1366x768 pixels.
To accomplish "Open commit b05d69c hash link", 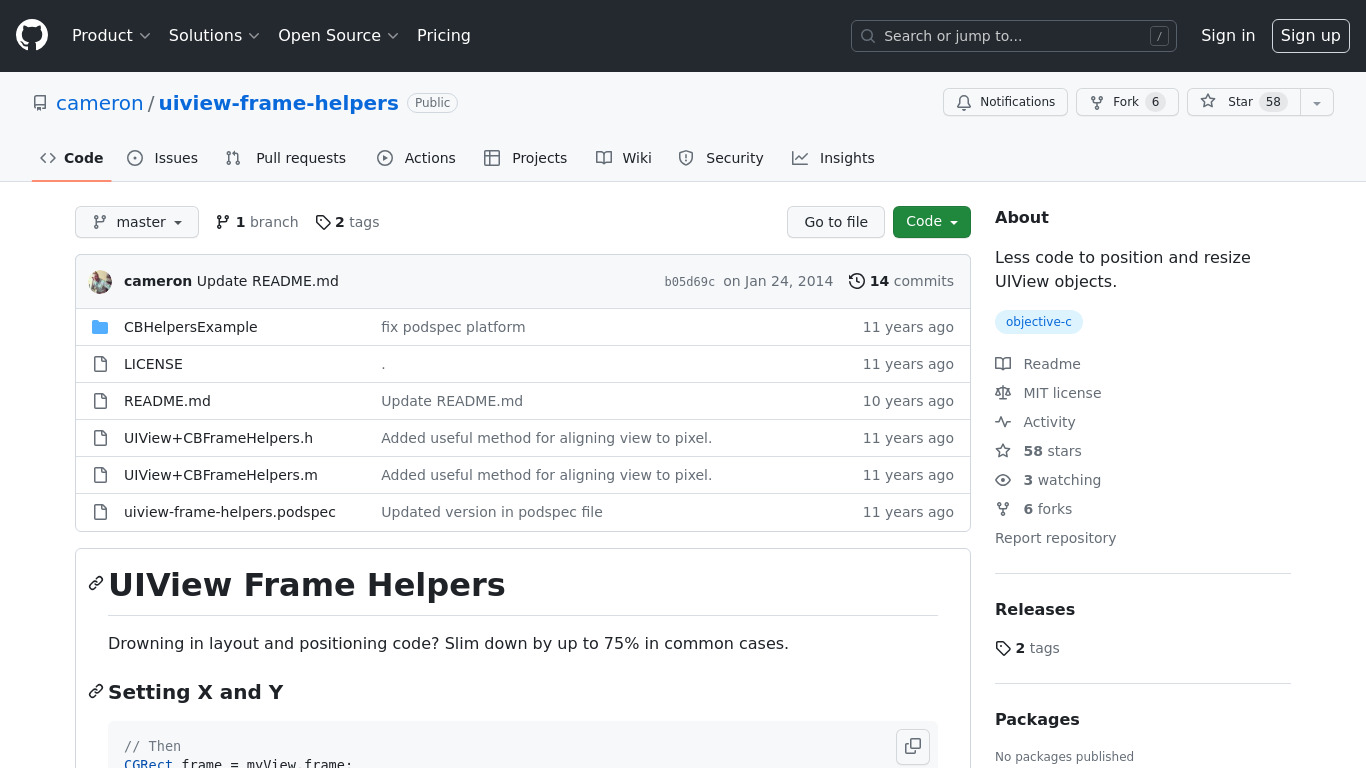I will pyautogui.click(x=690, y=282).
